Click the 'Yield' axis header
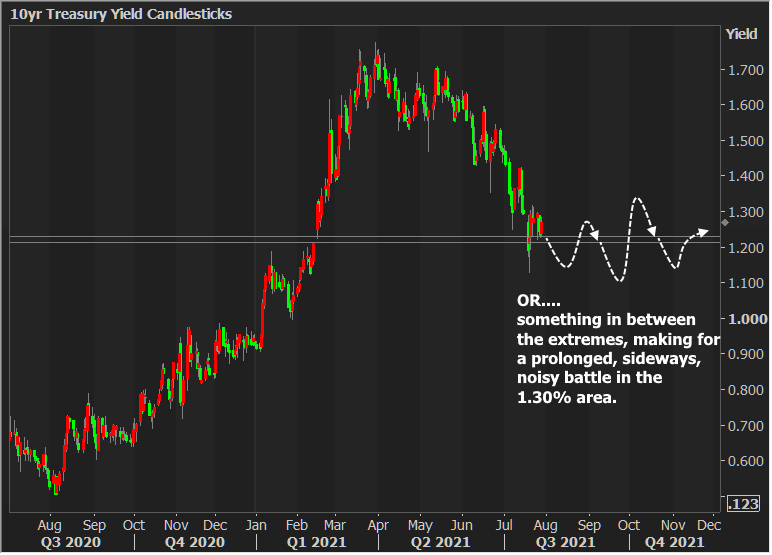This screenshot has height=555, width=772. pos(741,34)
